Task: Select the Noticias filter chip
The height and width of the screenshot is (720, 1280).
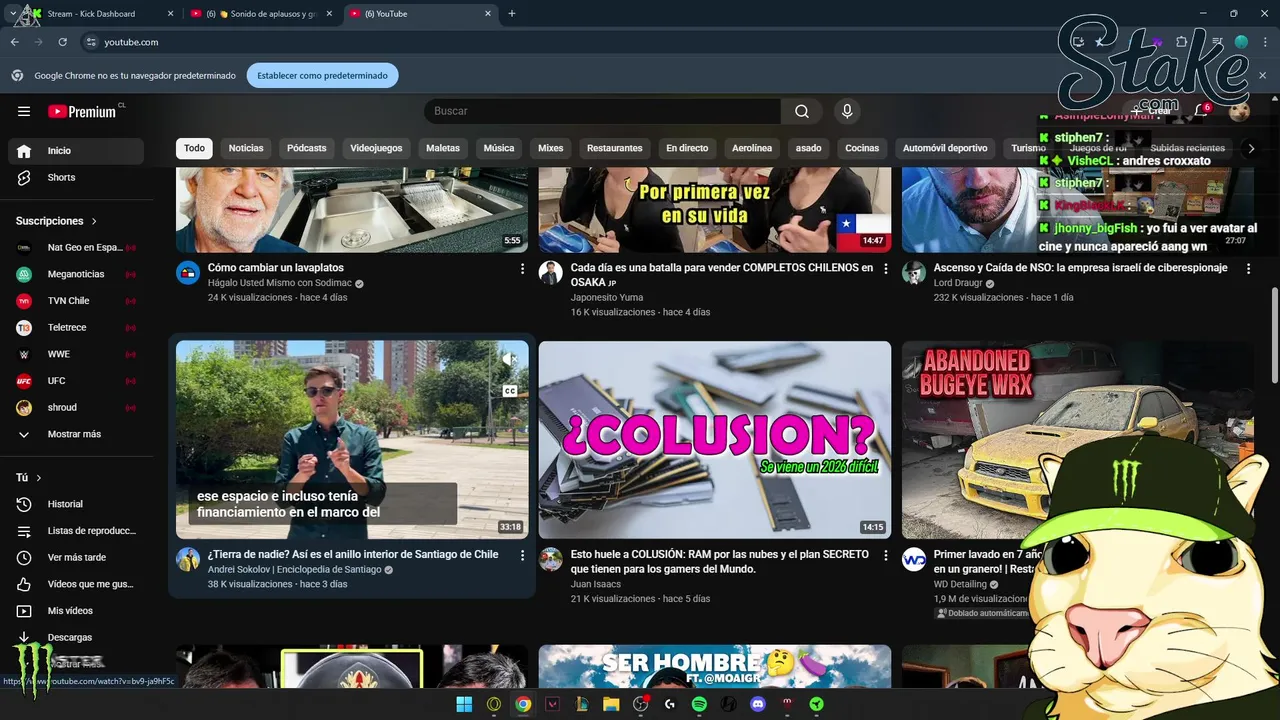Action: 246,148
